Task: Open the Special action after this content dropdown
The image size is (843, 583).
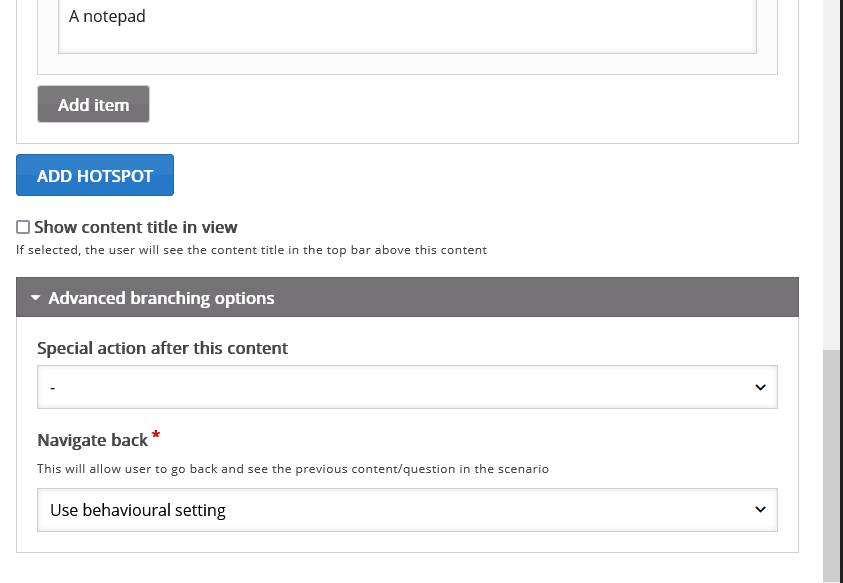Action: coord(406,387)
